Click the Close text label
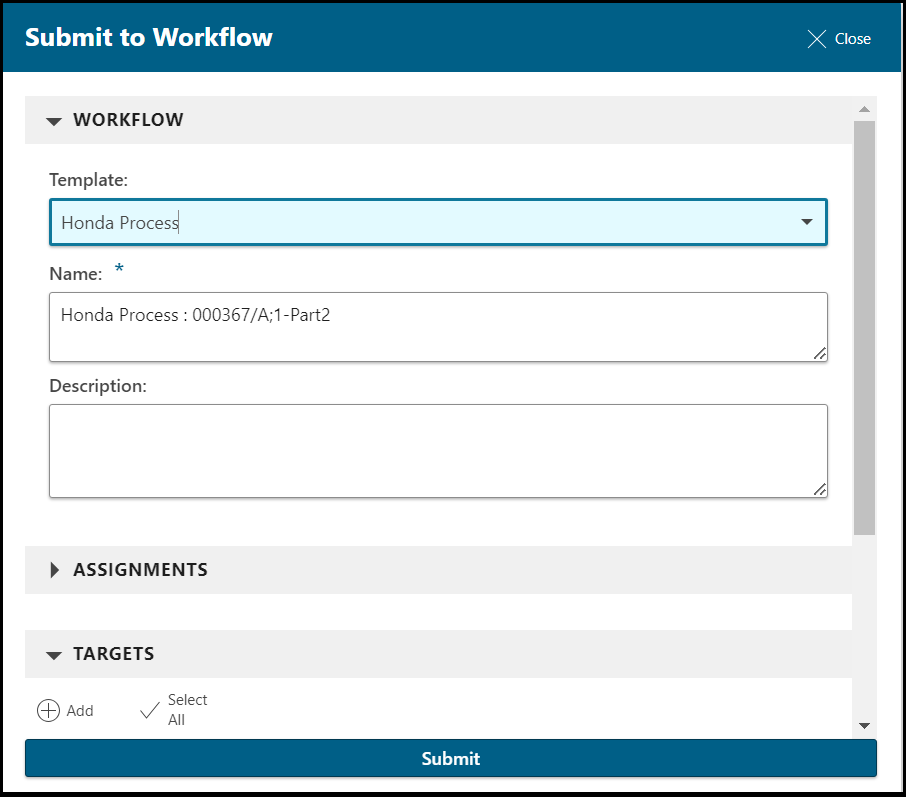 tap(853, 39)
